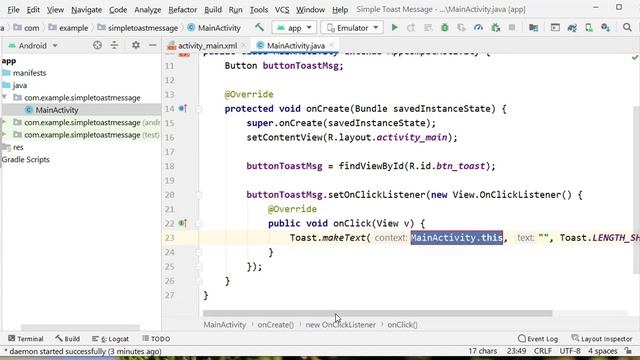Select Gradle Scripts node
This screenshot has height=360, width=640.
(x=25, y=160)
